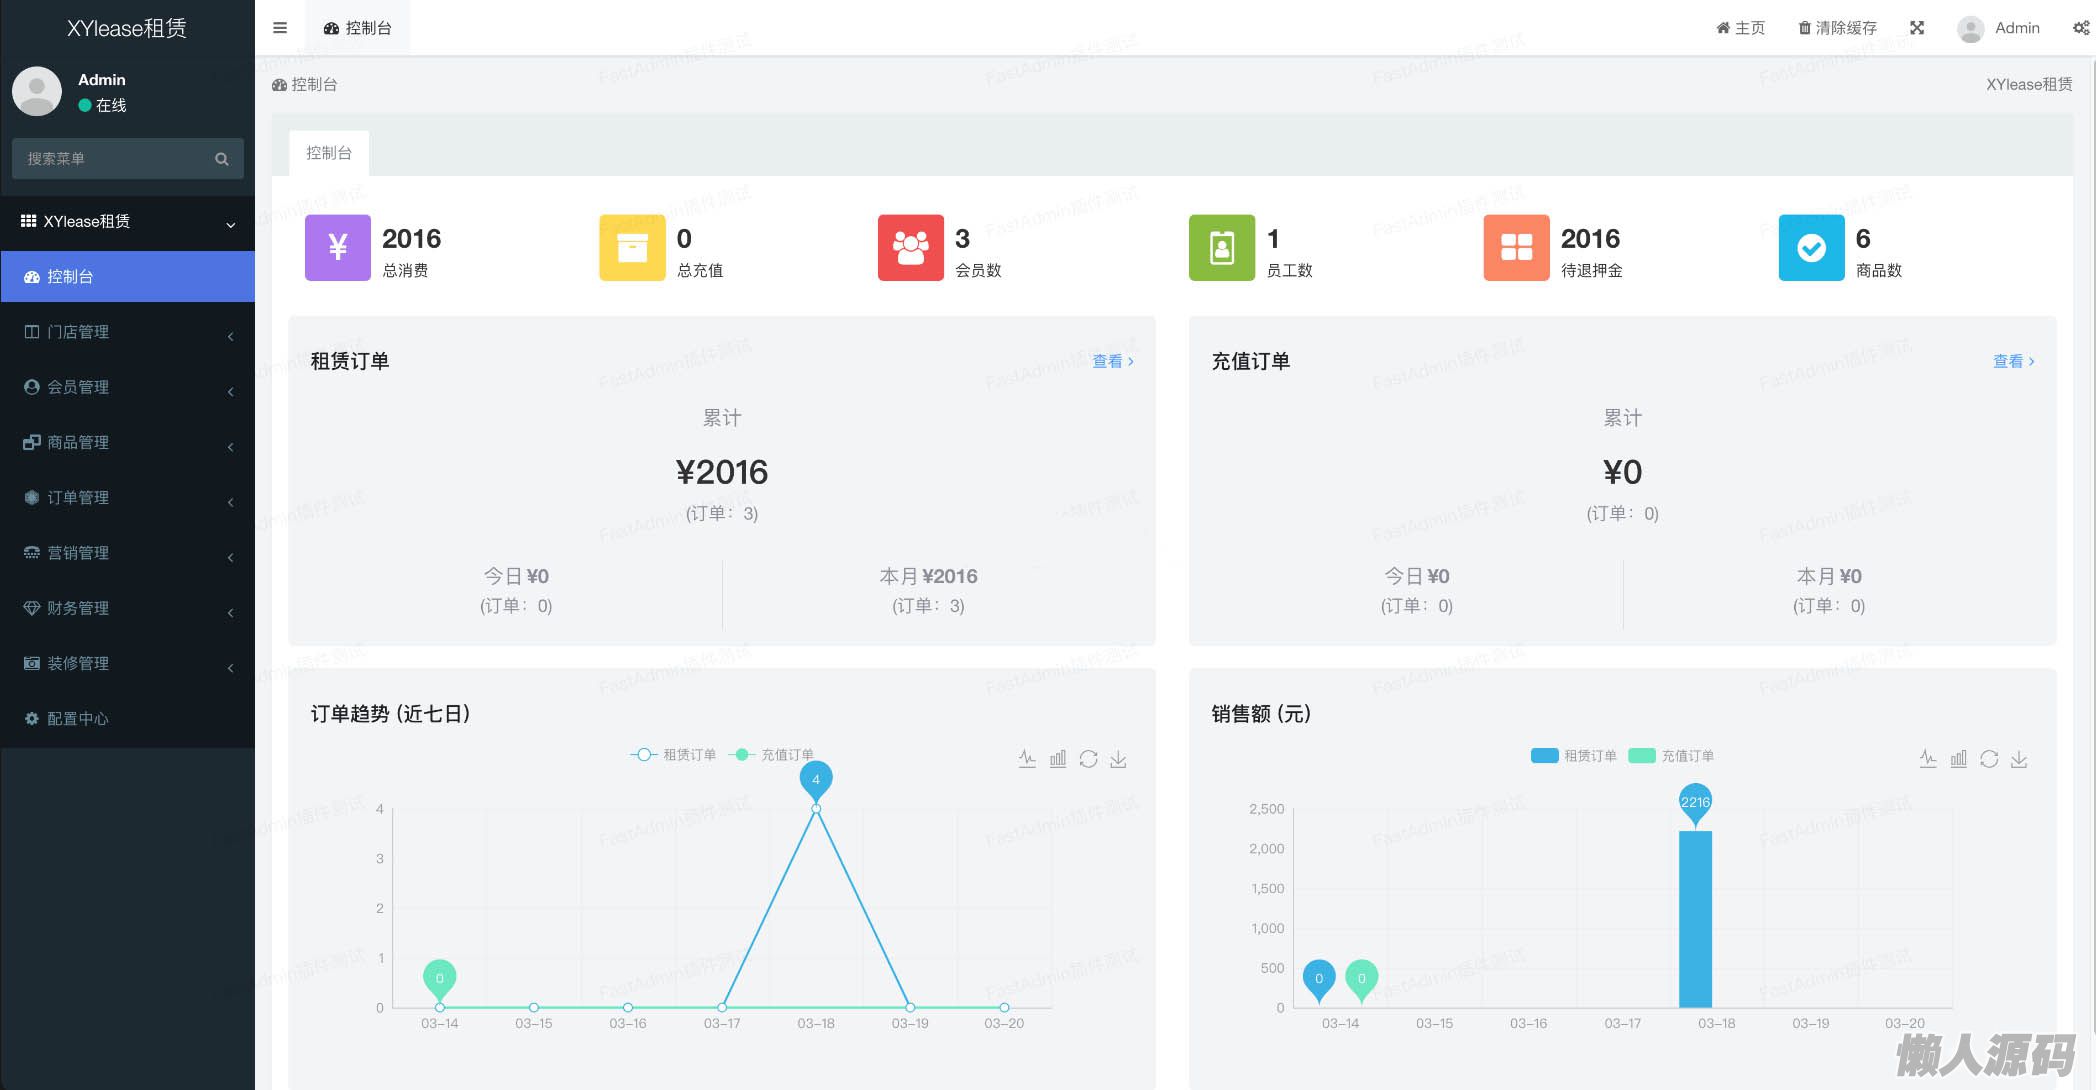The image size is (2096, 1090).
Task: Click the 搜索菜单 input field
Action: [x=110, y=159]
